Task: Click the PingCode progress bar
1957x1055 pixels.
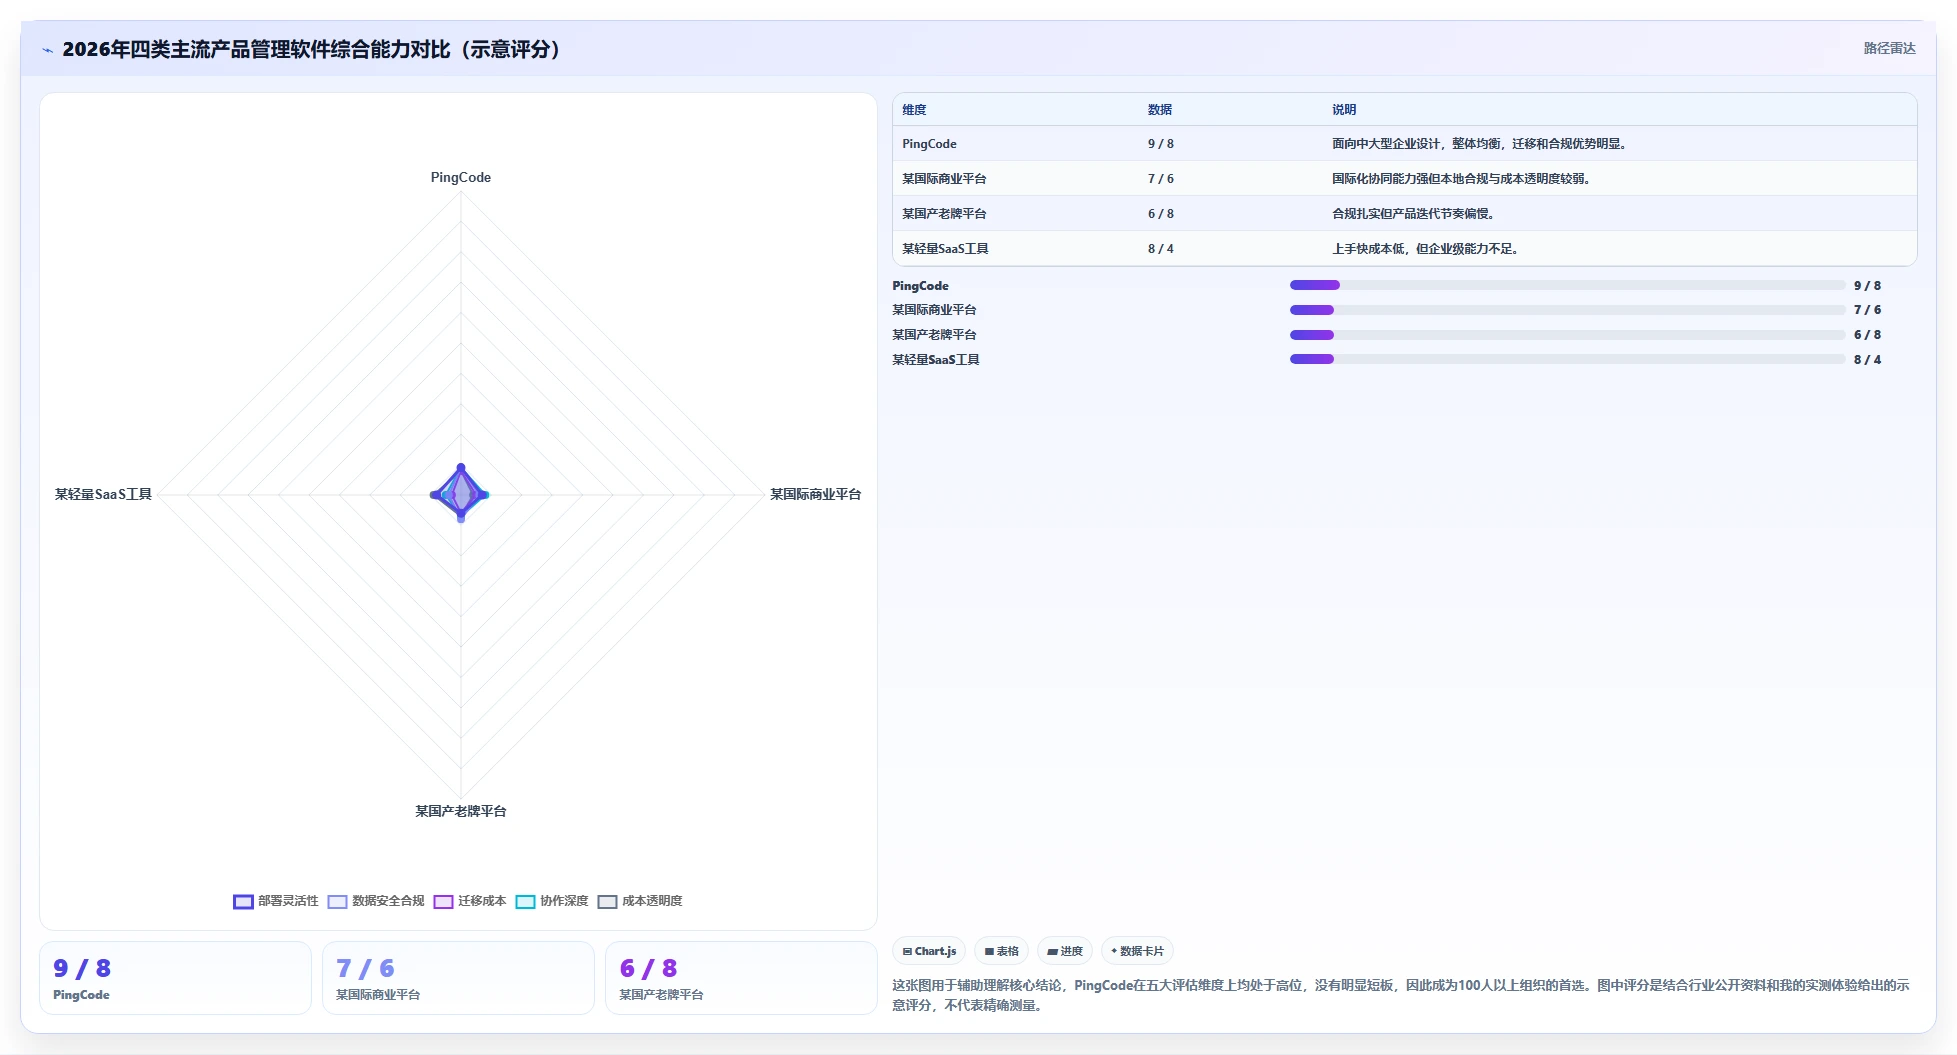Action: coord(1567,285)
